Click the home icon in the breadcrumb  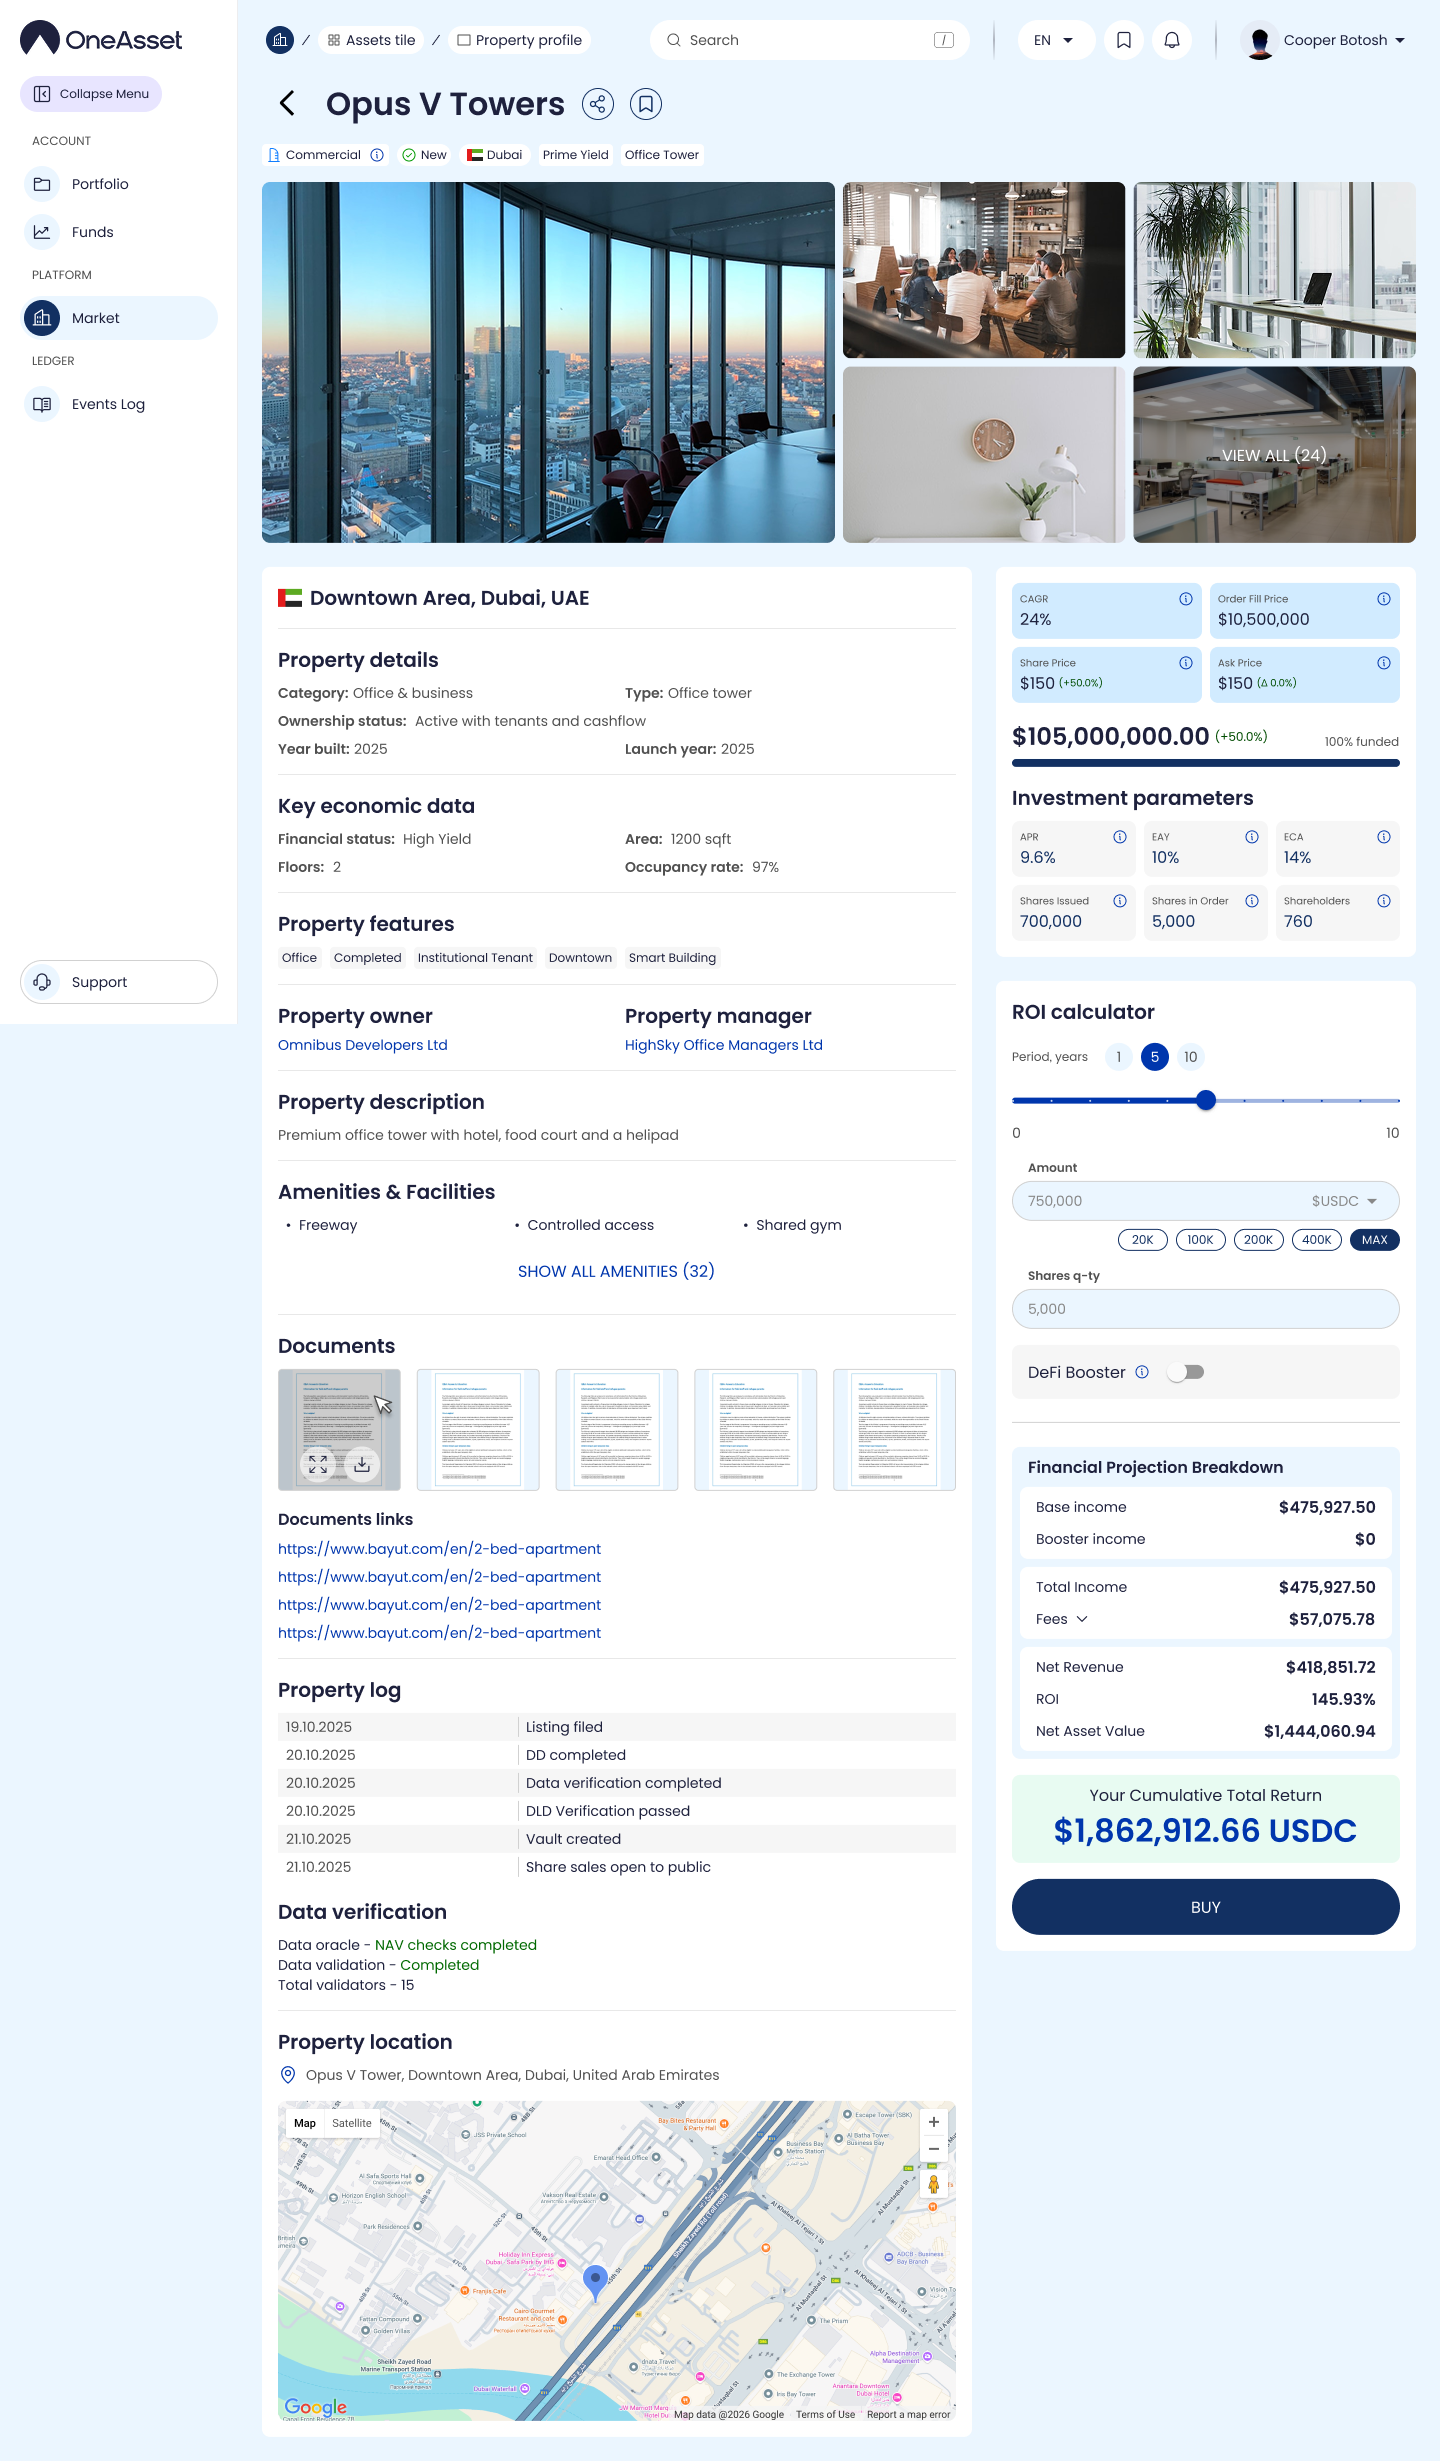tap(280, 40)
